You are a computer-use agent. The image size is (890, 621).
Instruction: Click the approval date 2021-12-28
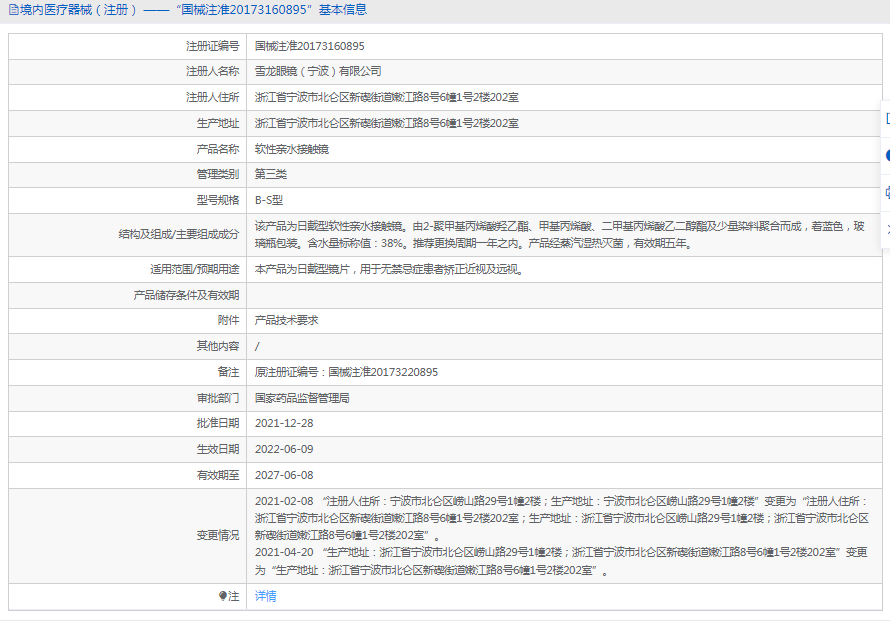coord(284,424)
